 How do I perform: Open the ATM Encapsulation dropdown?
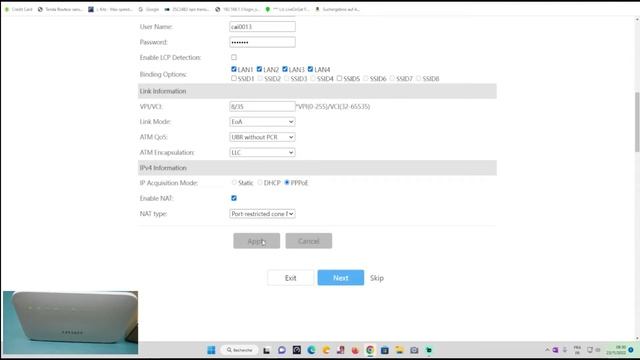(262, 152)
